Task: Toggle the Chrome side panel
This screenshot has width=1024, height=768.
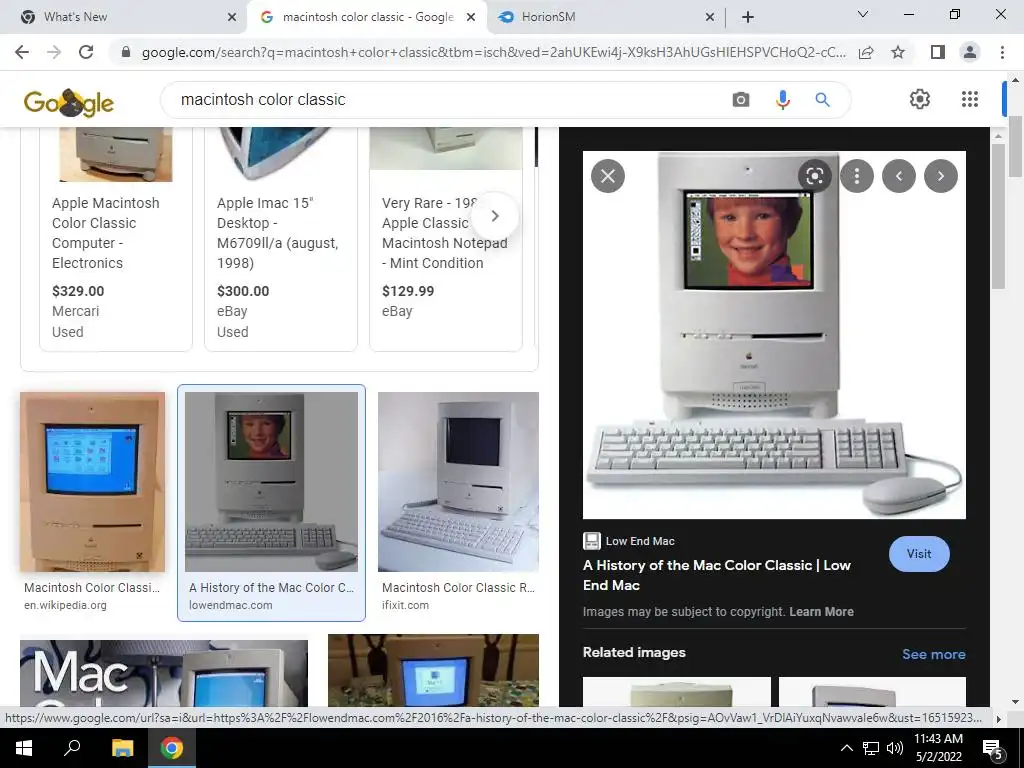Action: pos(938,52)
